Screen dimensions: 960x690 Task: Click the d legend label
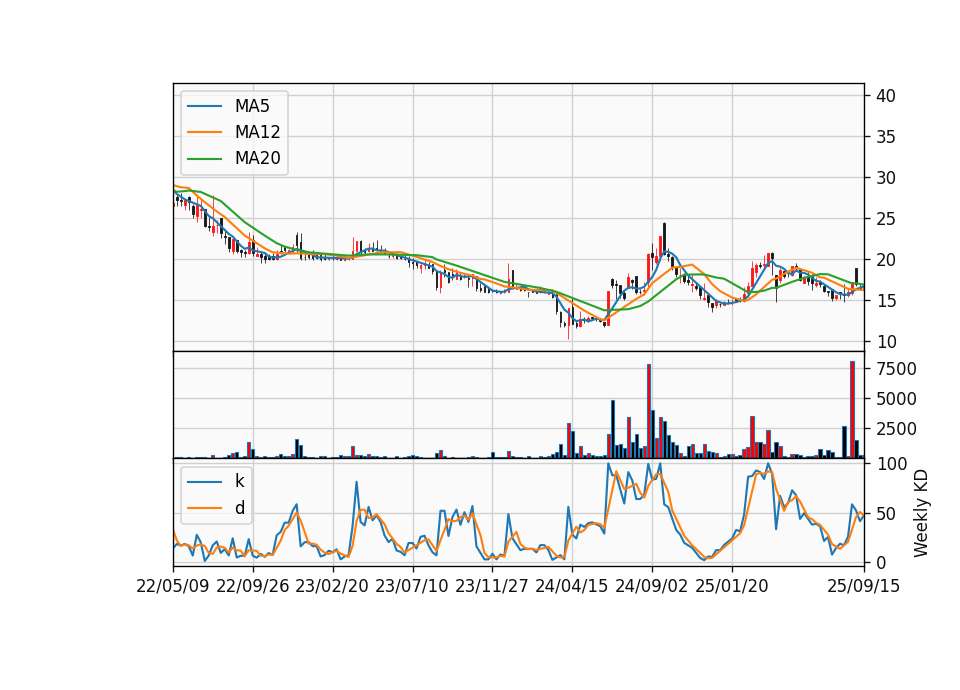[239, 508]
